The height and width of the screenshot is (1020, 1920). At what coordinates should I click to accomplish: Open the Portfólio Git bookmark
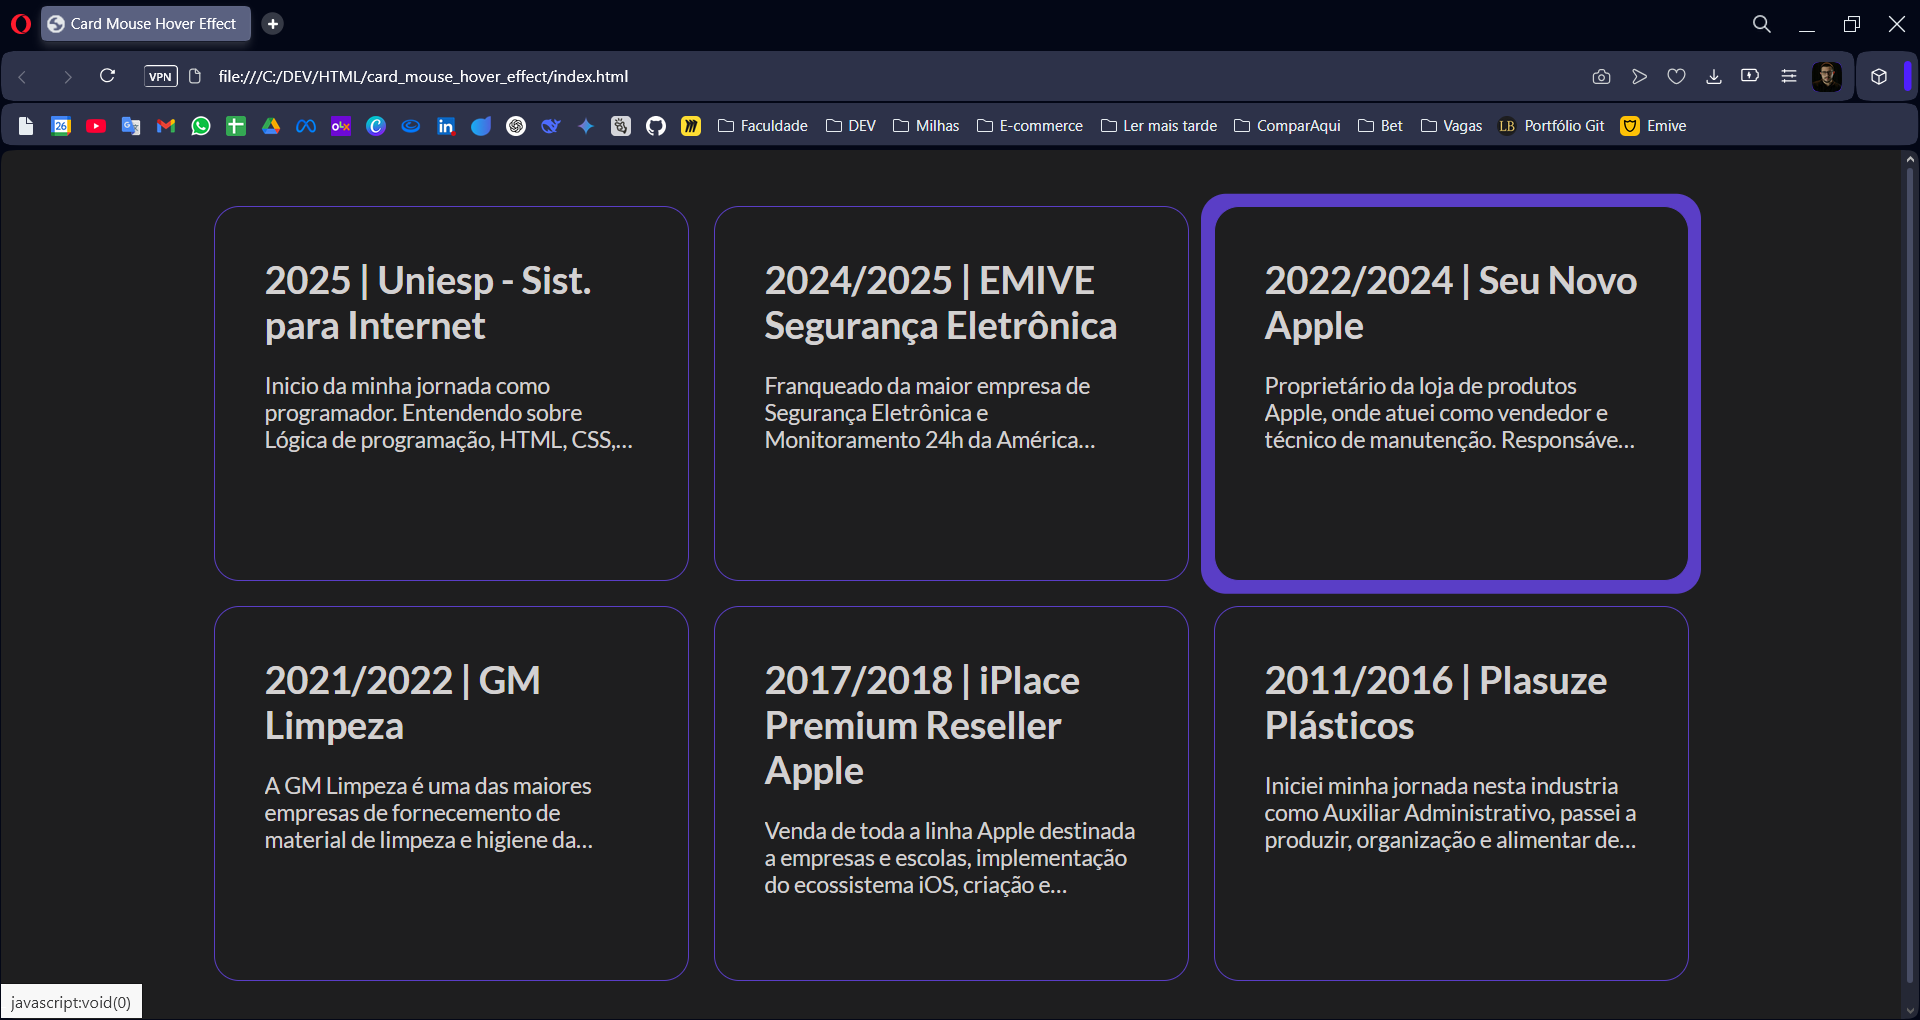(x=1551, y=126)
